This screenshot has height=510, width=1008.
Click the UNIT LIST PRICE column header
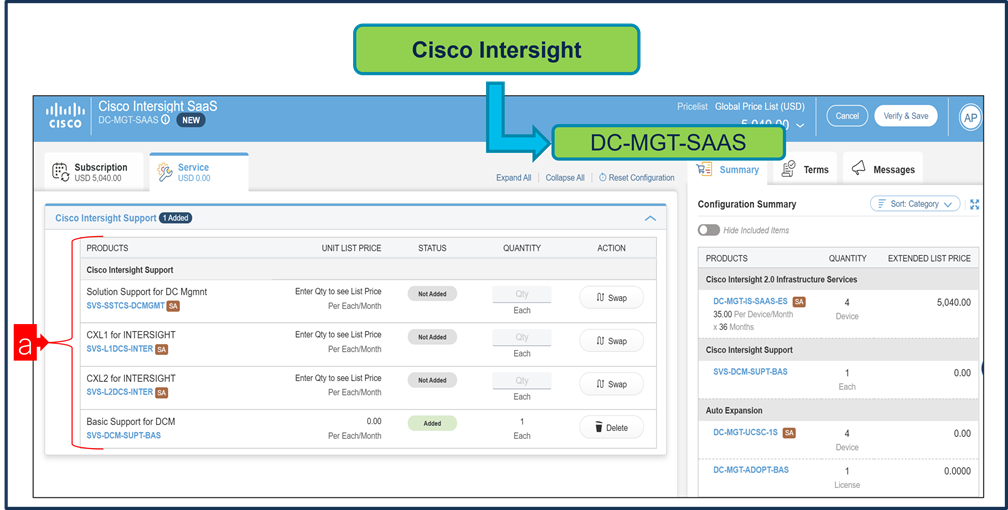click(351, 248)
